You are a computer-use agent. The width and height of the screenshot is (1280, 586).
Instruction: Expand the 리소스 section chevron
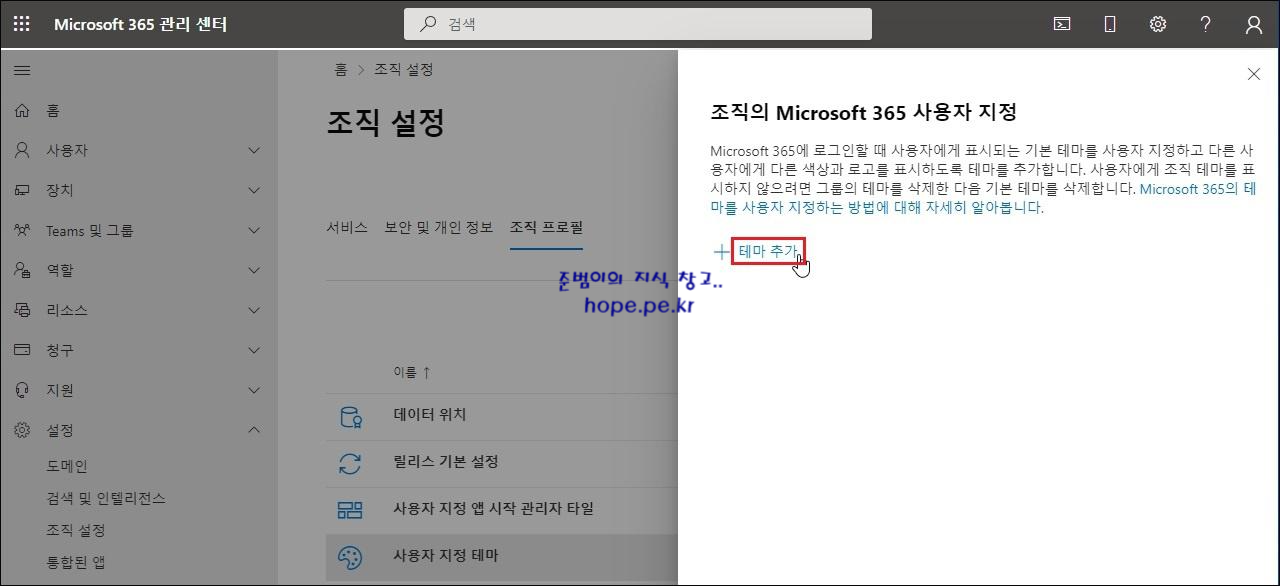[x=254, y=310]
